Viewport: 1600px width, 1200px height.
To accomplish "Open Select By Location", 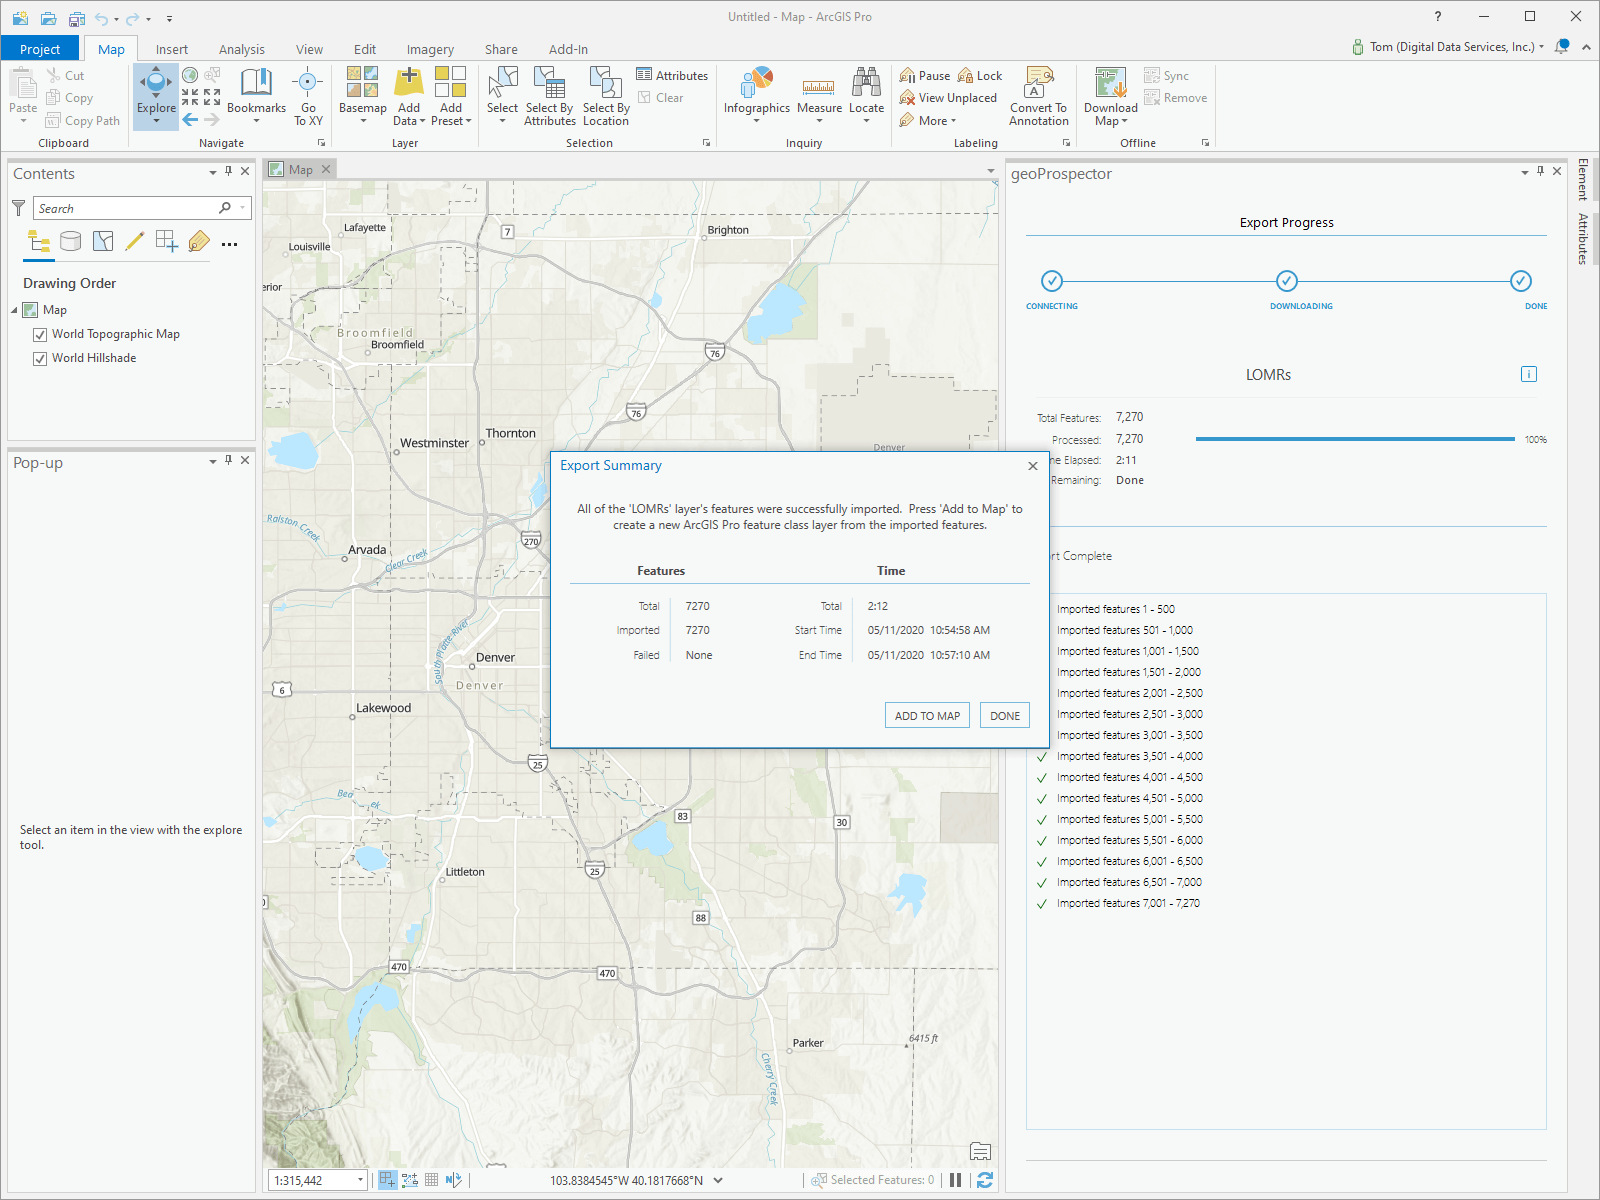I will (606, 97).
